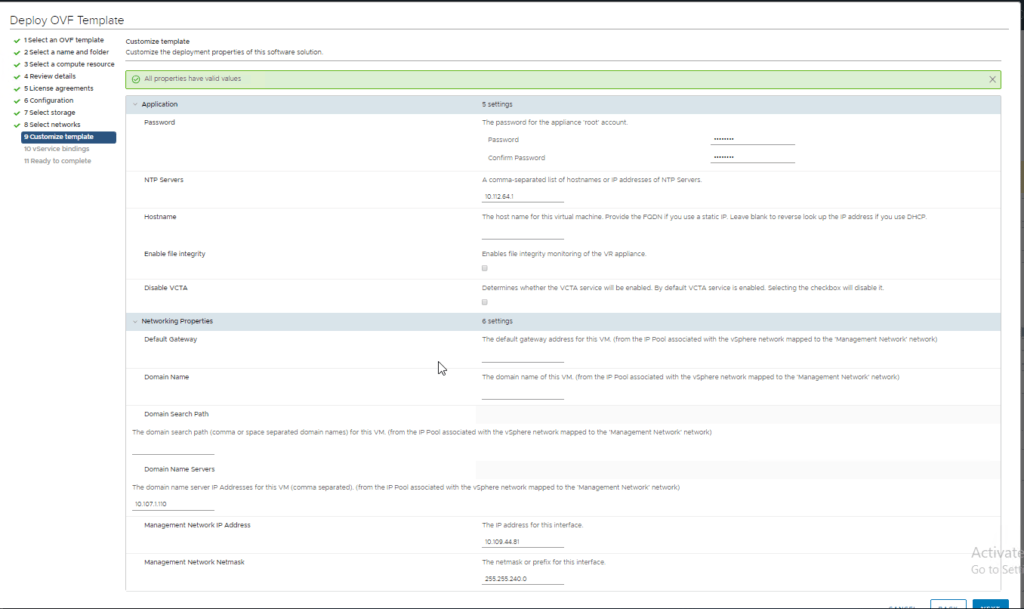Click the Confirm Password field

752,157
